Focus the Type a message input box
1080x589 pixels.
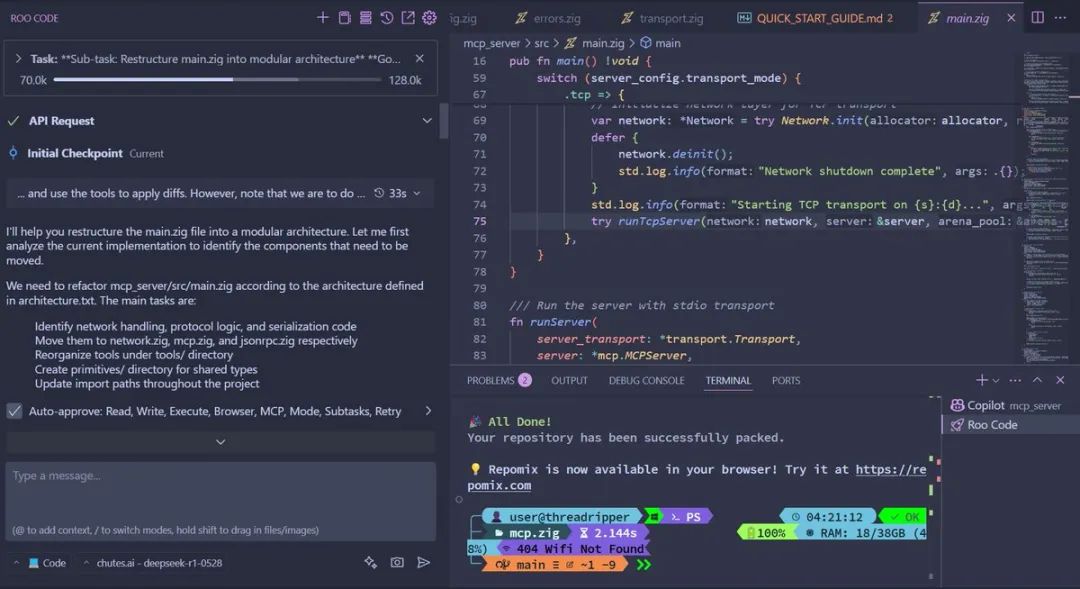[x=220, y=501]
